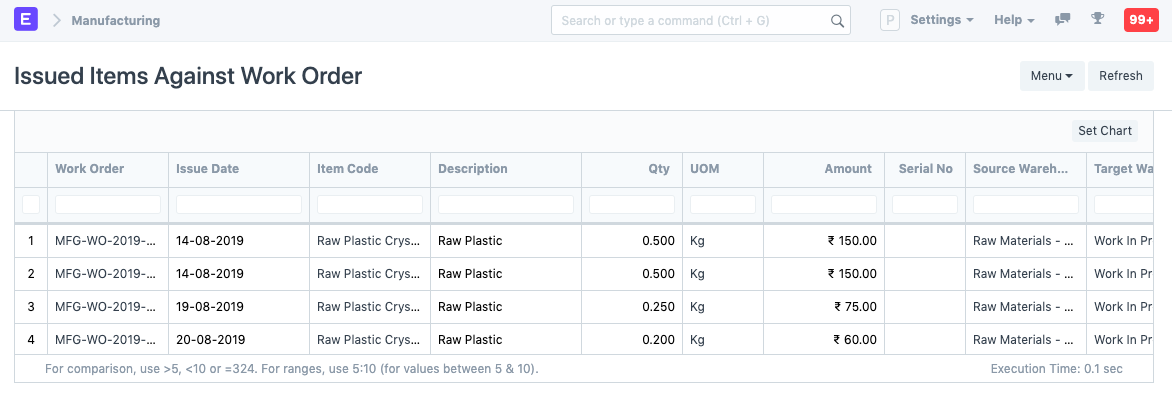The height and width of the screenshot is (399, 1172).
Task: Focus the command search bar
Action: coord(700,20)
